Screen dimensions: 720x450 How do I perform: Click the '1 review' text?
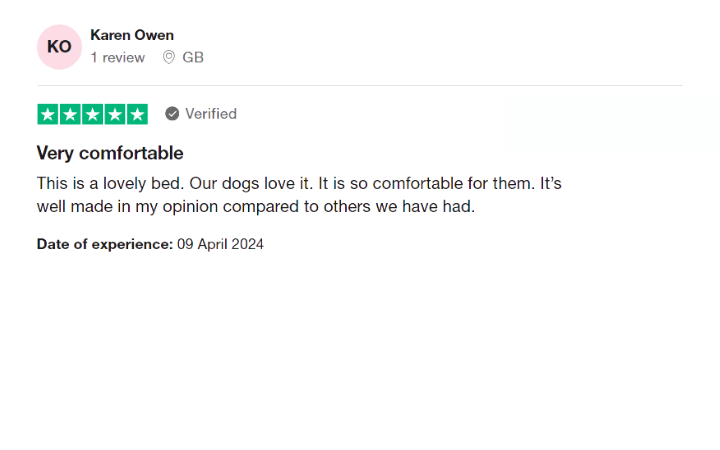(118, 57)
